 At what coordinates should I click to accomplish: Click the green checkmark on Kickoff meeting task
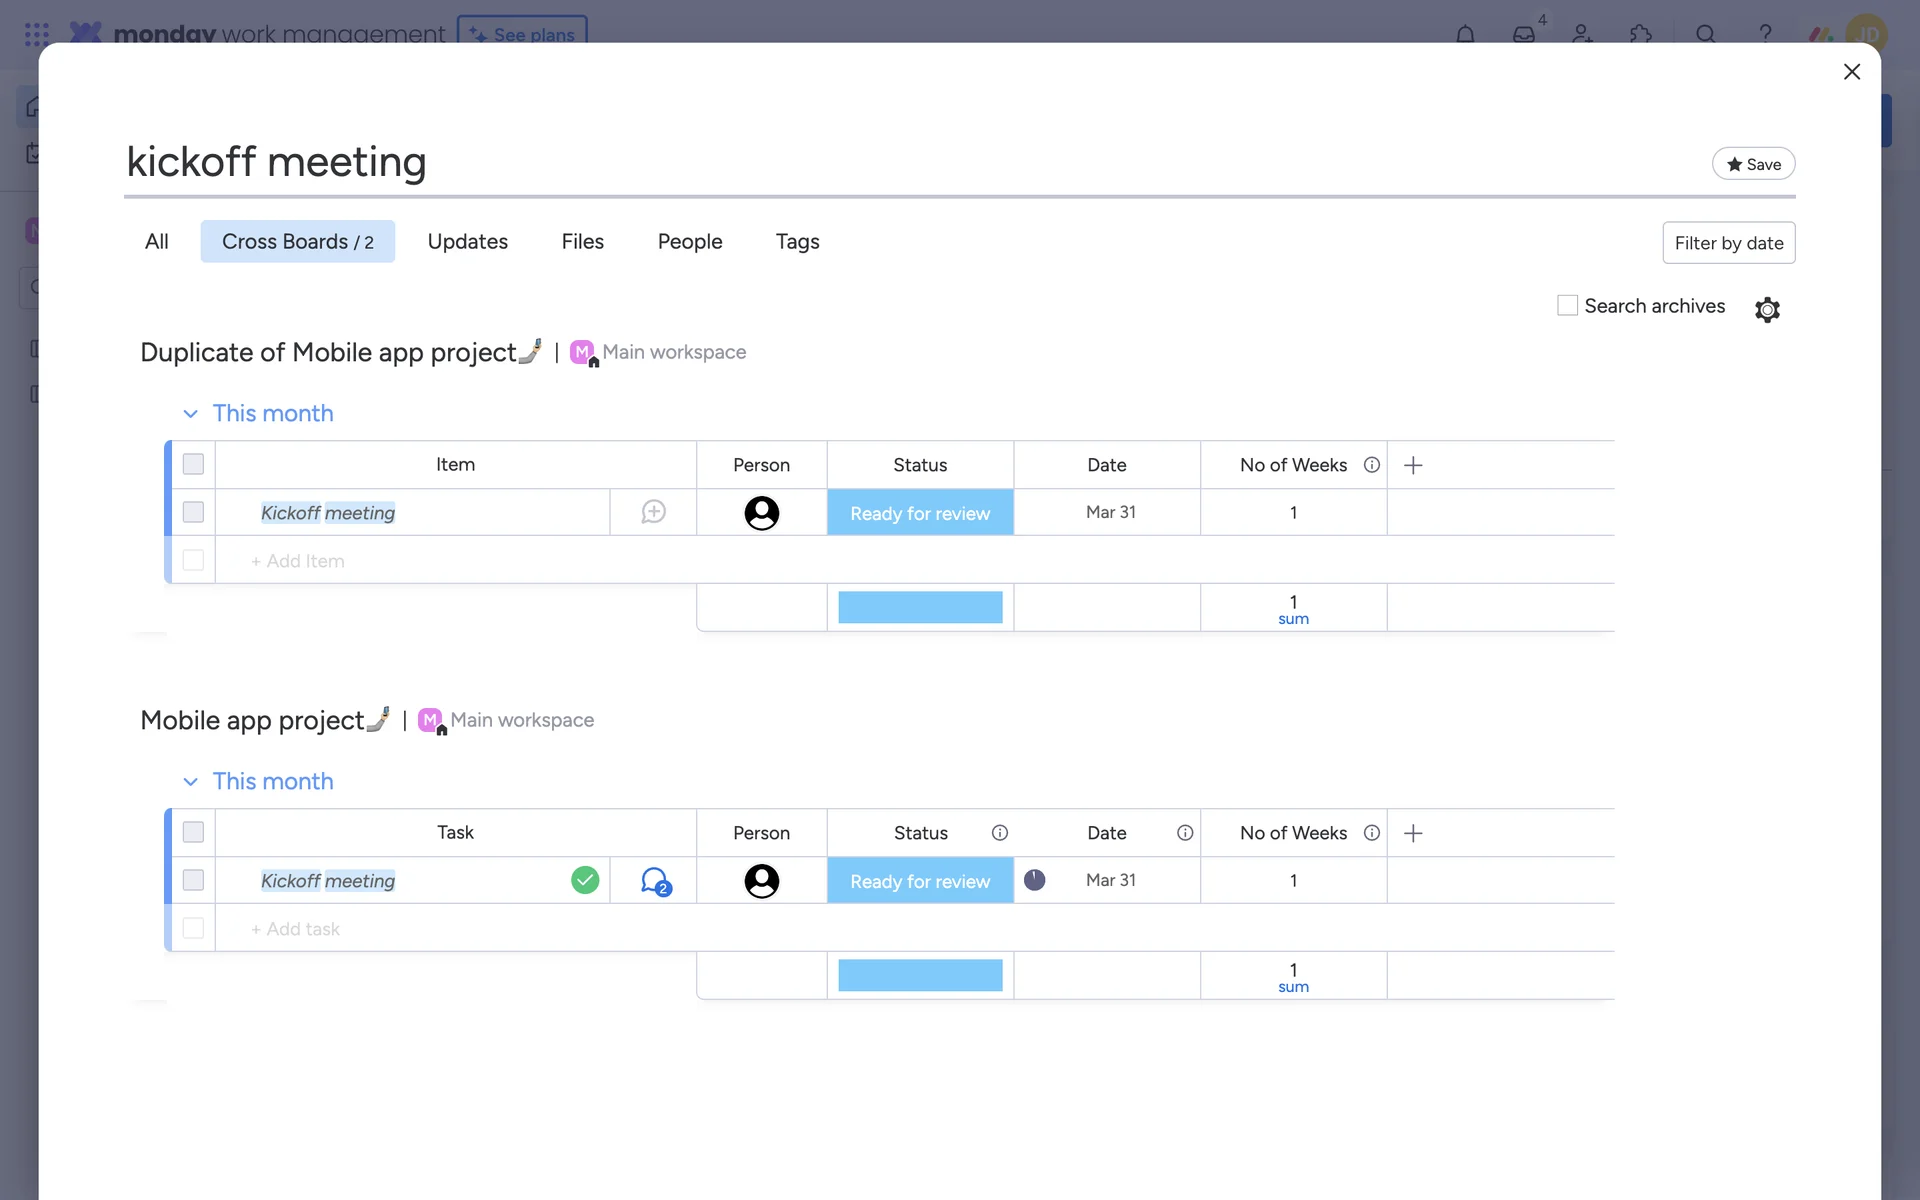tap(585, 880)
